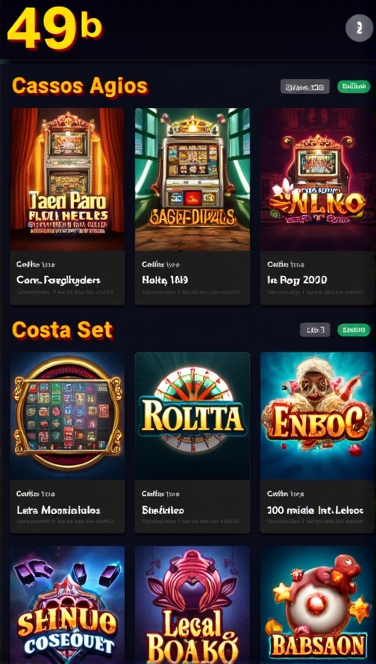376x664 pixels.
Task: Click the gray button beside Costa Set
Action: point(315,330)
